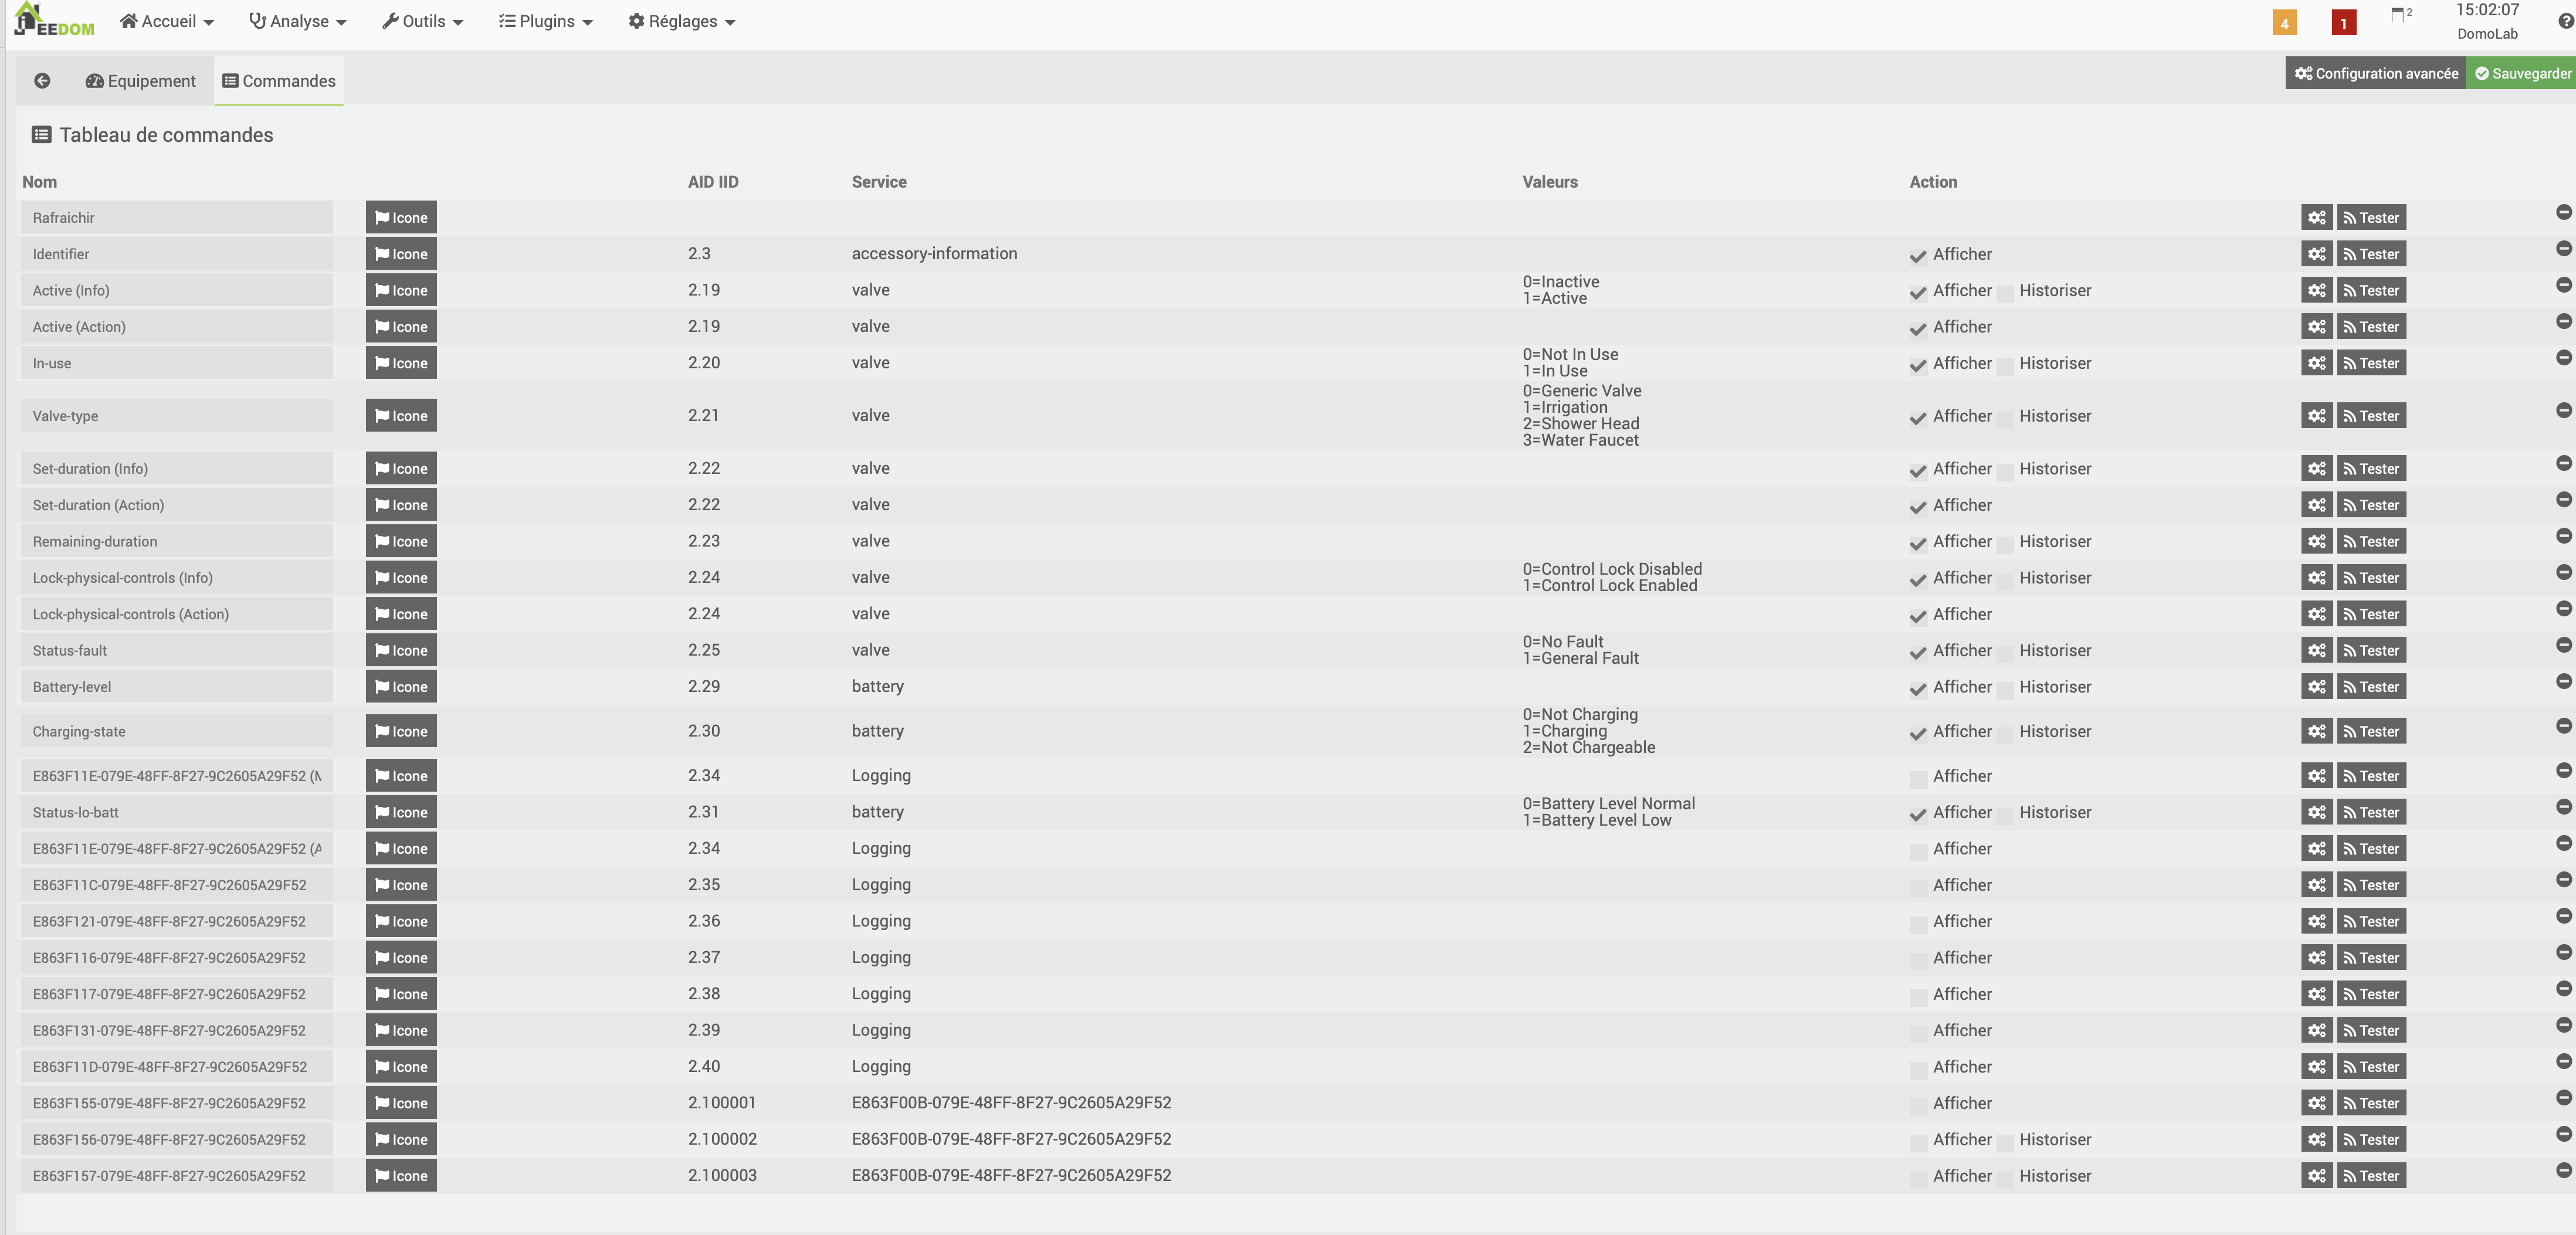Enable Afficher for Logging 2.35 row
Viewport: 2576px width, 1235px height.
1917,887
